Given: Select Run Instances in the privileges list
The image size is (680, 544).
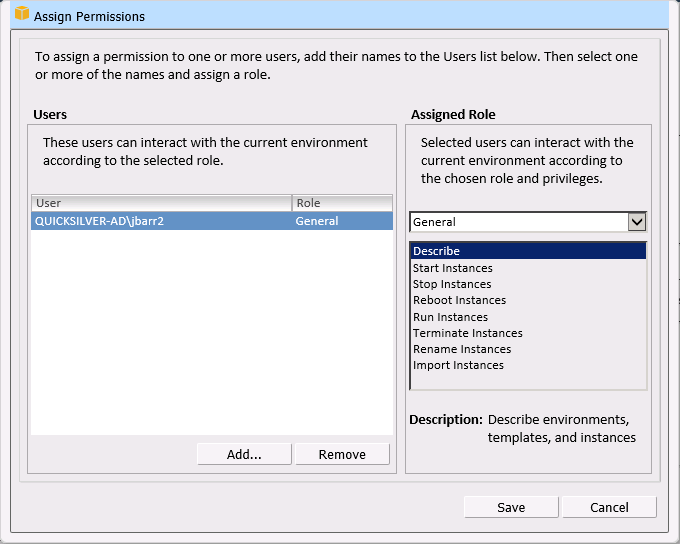Looking at the screenshot, I should [450, 317].
